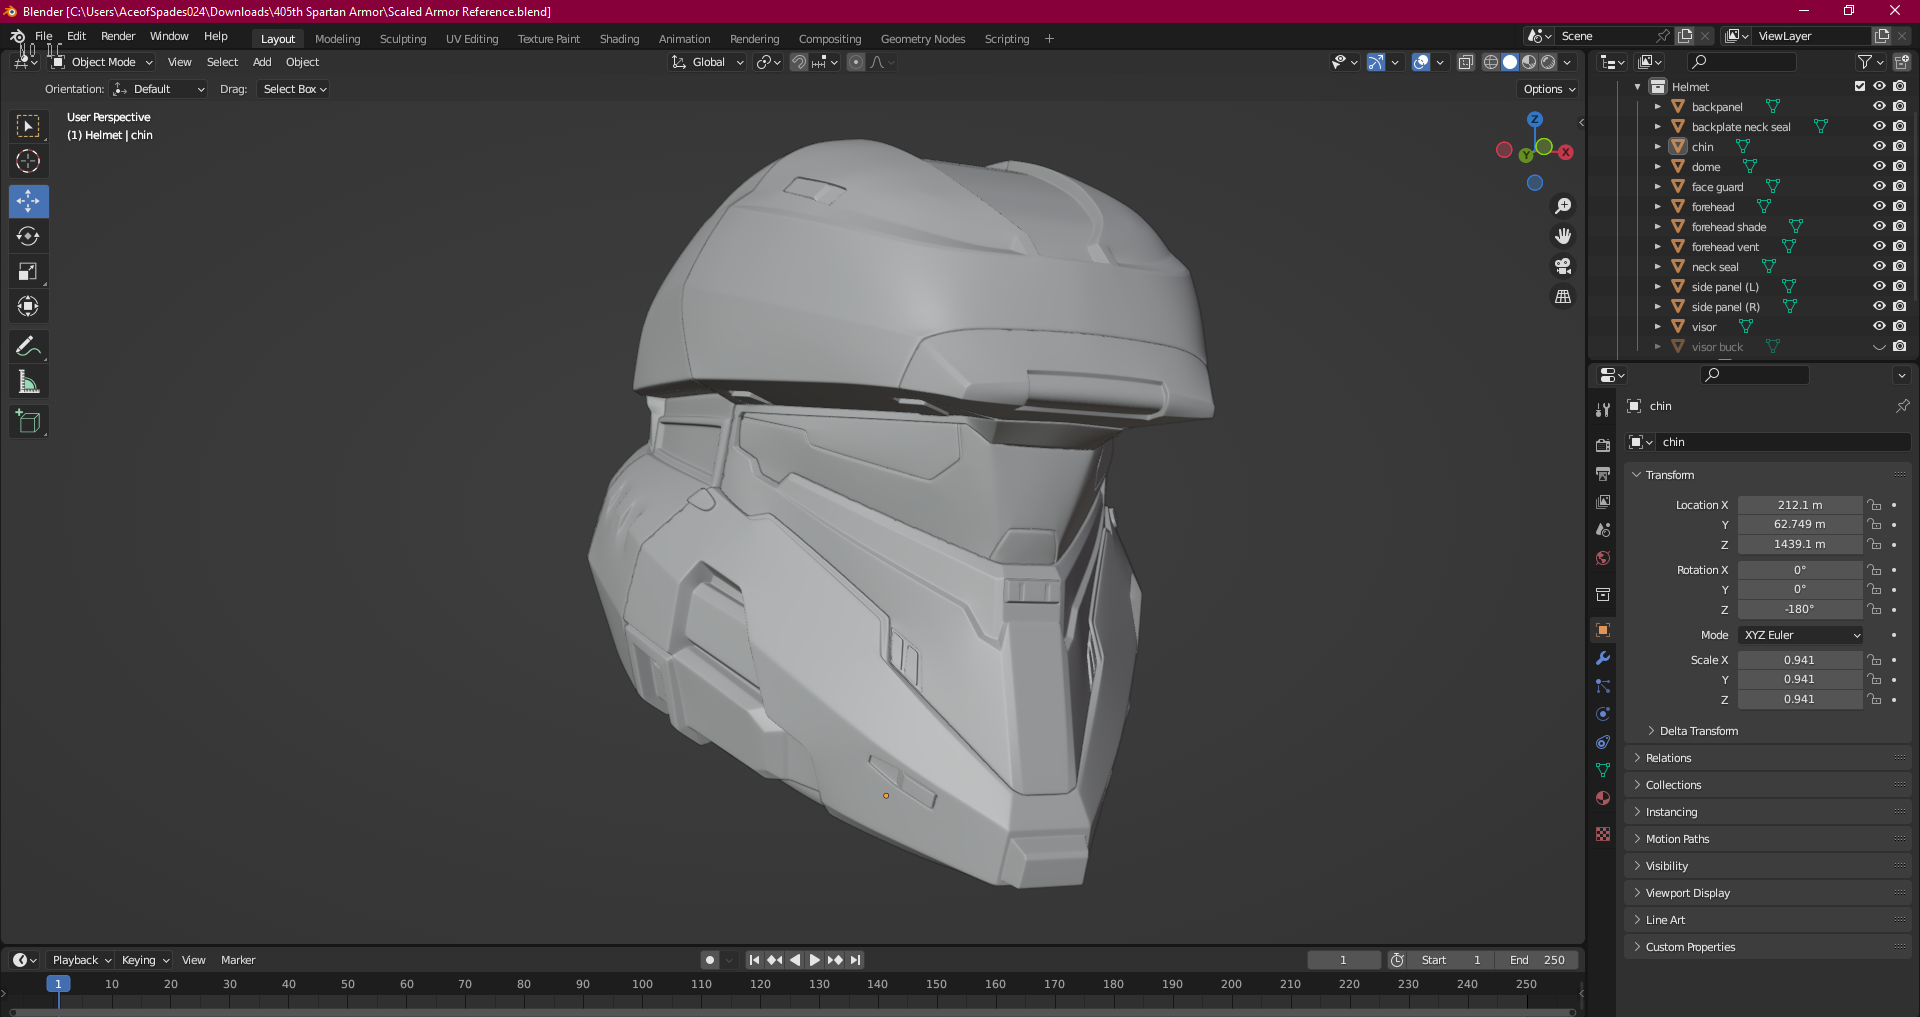Play the animation forward

point(814,960)
